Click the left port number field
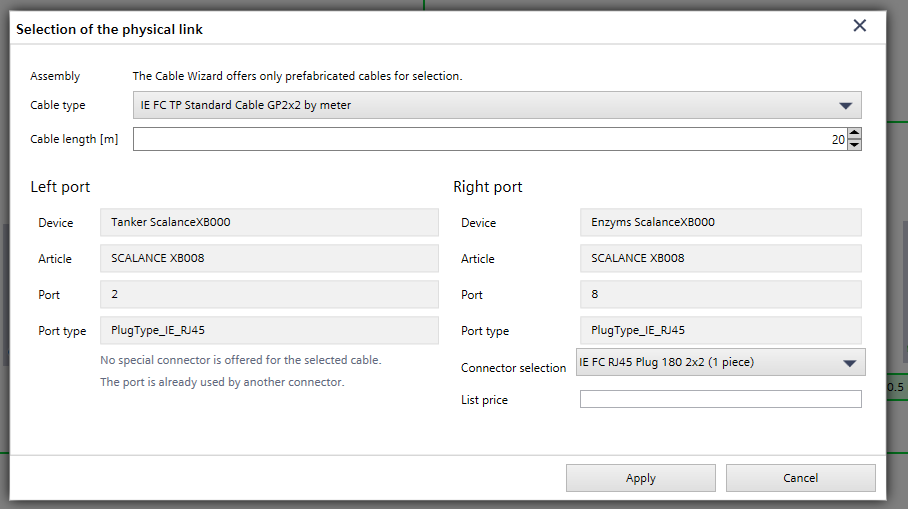Image resolution: width=908 pixels, height=509 pixels. click(269, 294)
